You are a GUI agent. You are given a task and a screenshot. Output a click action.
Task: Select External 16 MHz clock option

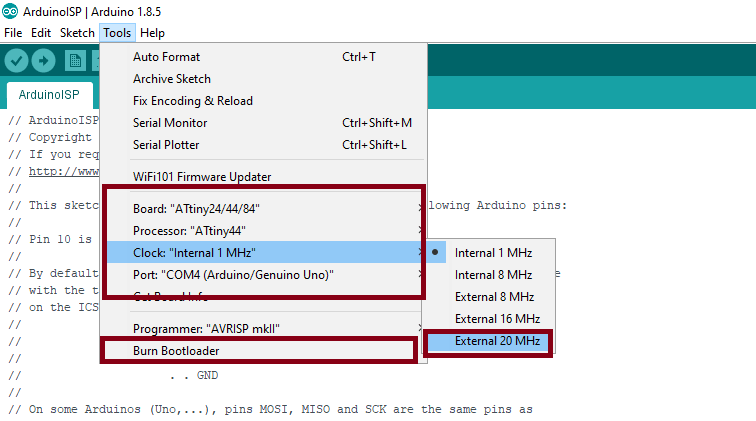point(491,319)
